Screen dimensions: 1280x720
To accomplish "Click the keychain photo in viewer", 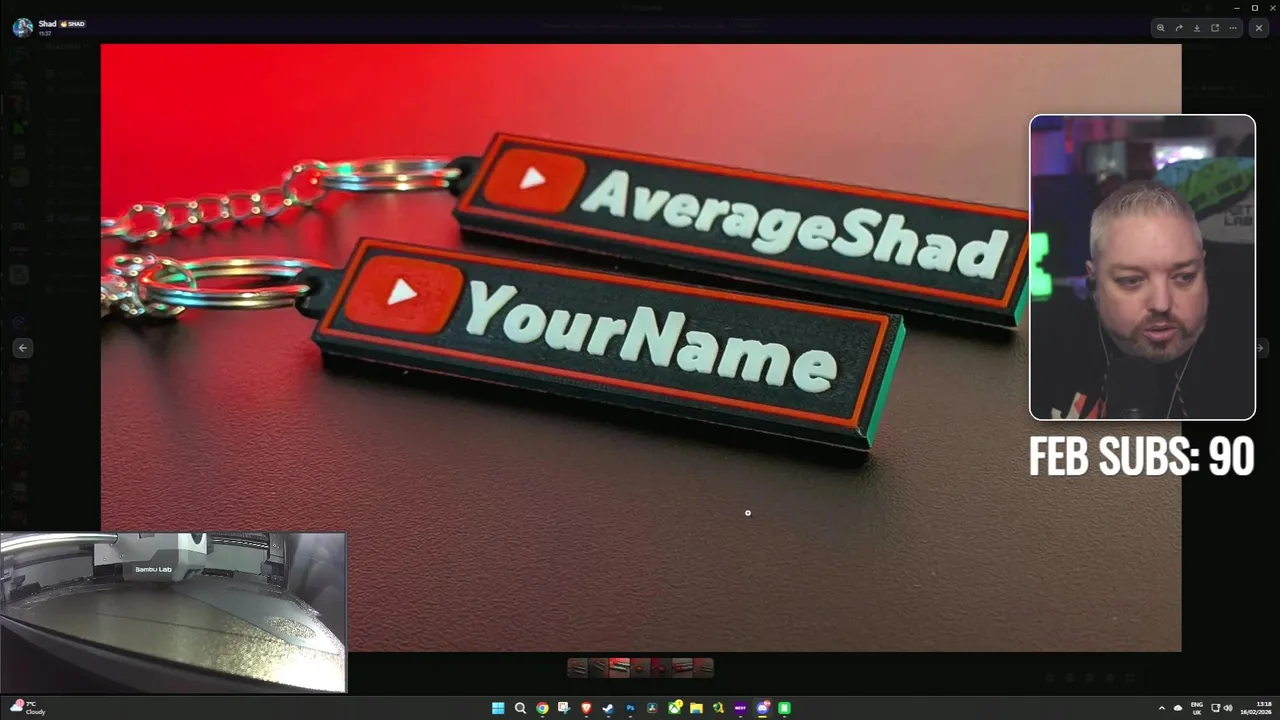I will click(640, 348).
